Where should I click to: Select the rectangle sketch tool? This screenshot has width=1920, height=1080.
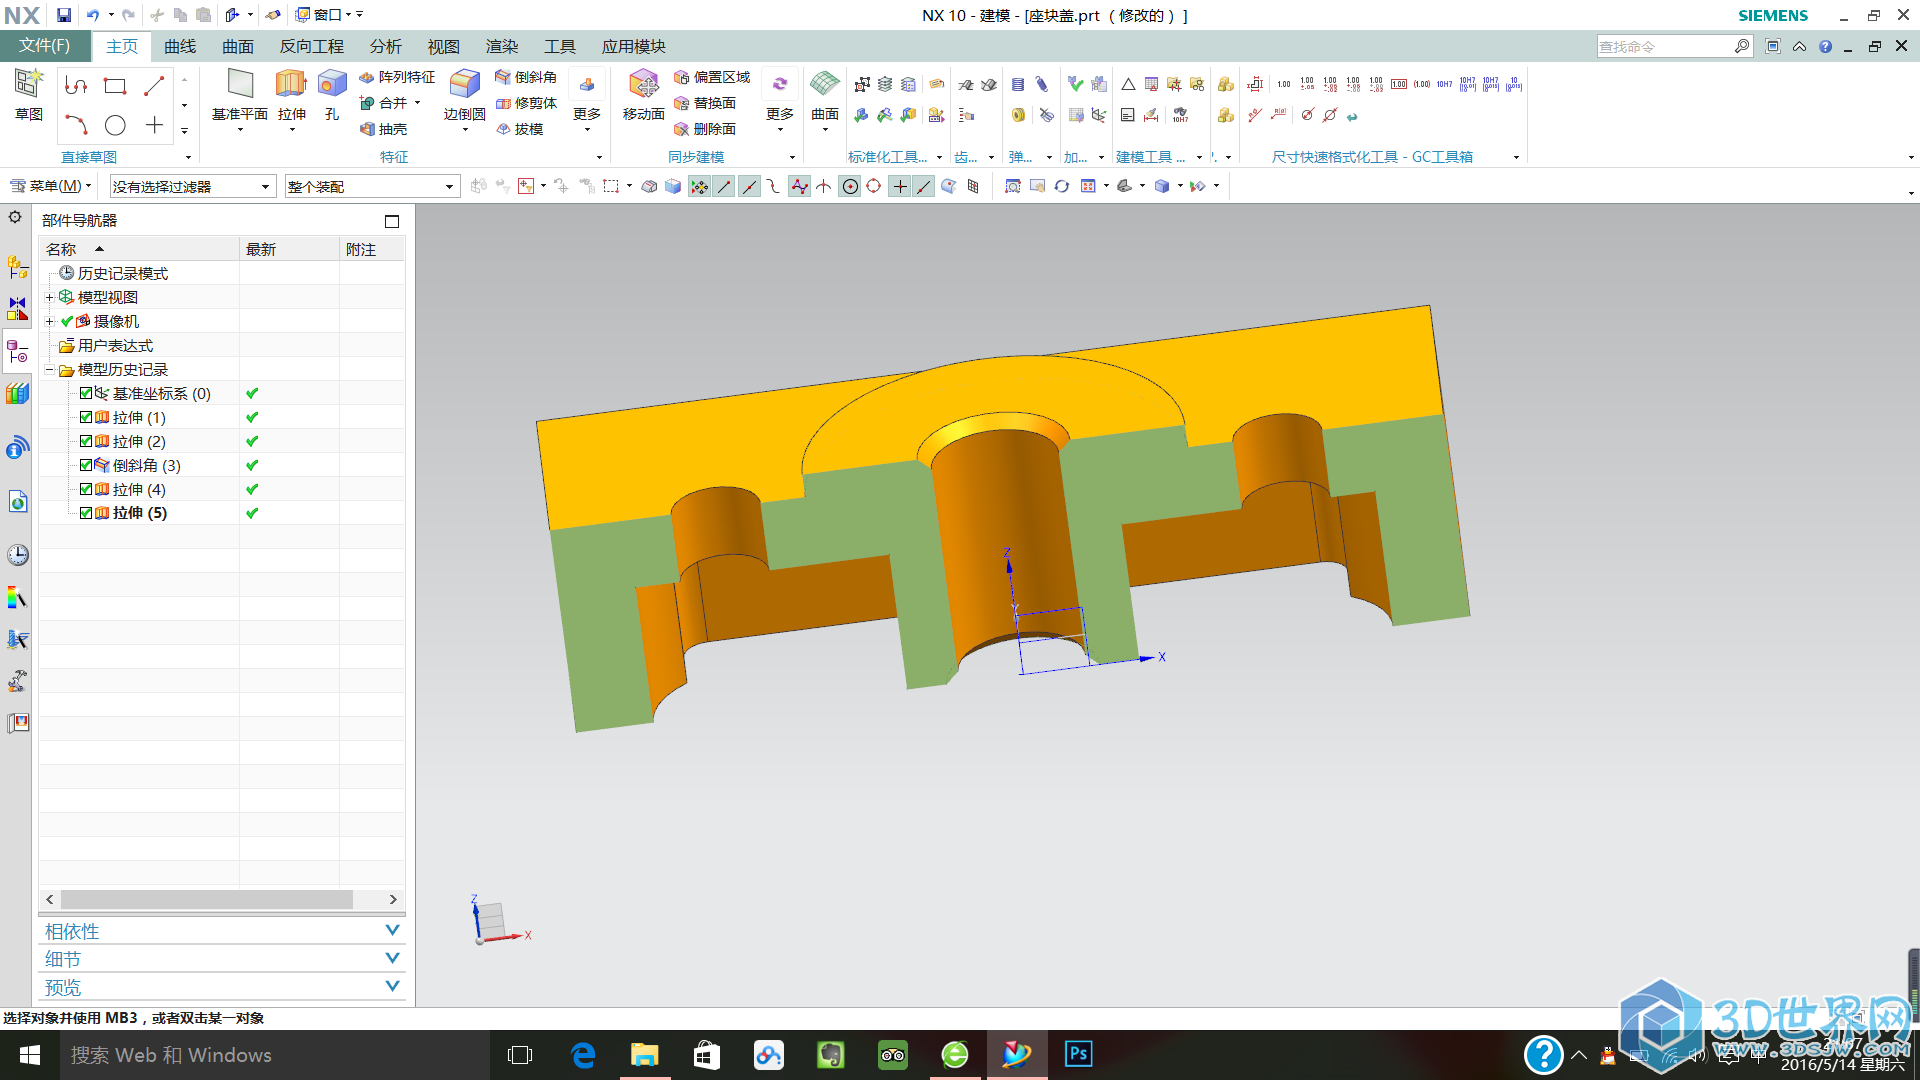pyautogui.click(x=115, y=86)
